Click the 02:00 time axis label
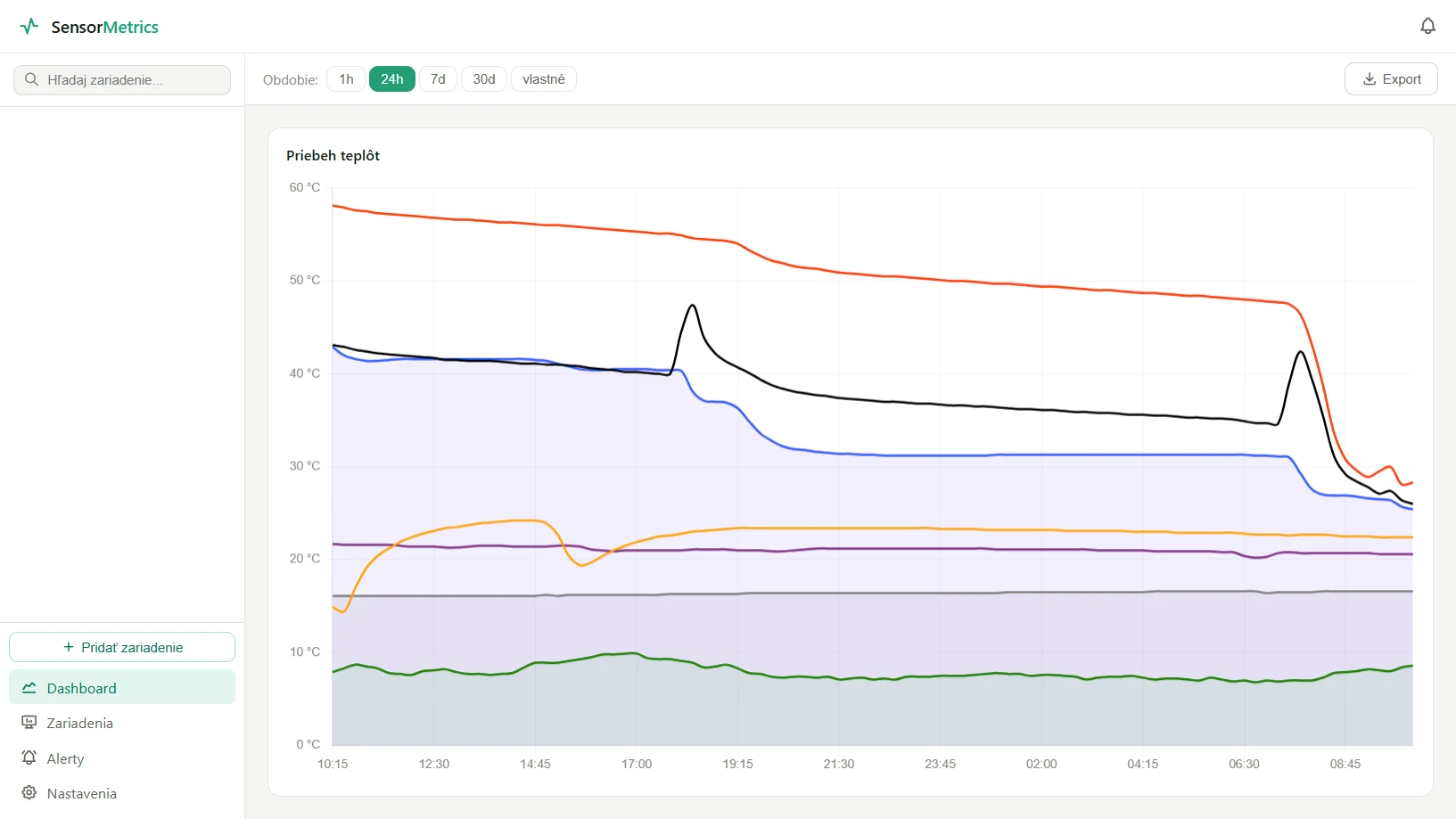1456x819 pixels. (x=1041, y=764)
